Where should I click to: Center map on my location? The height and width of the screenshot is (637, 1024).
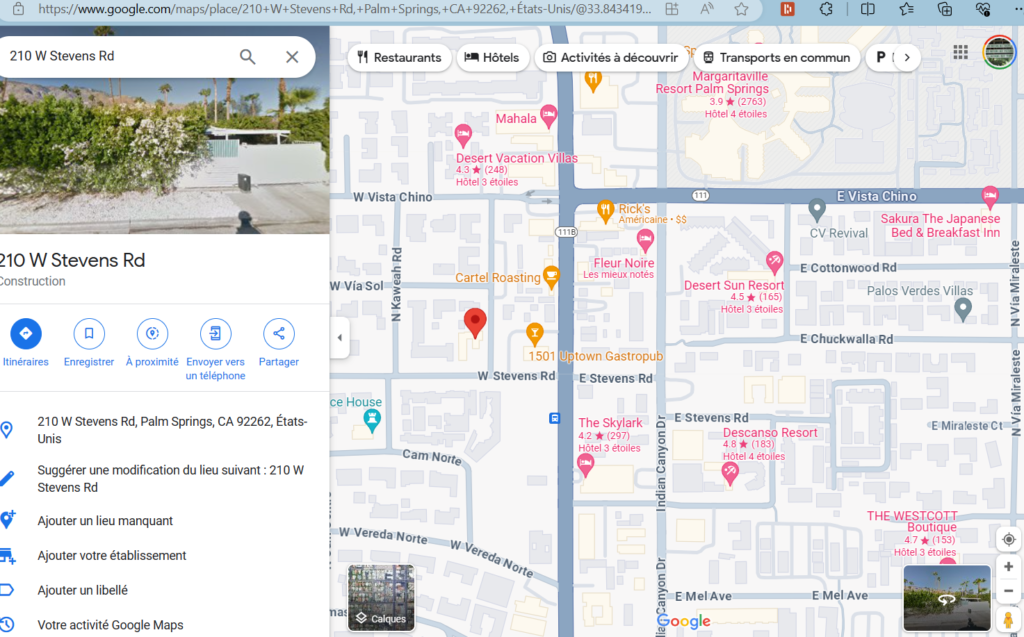click(1008, 540)
